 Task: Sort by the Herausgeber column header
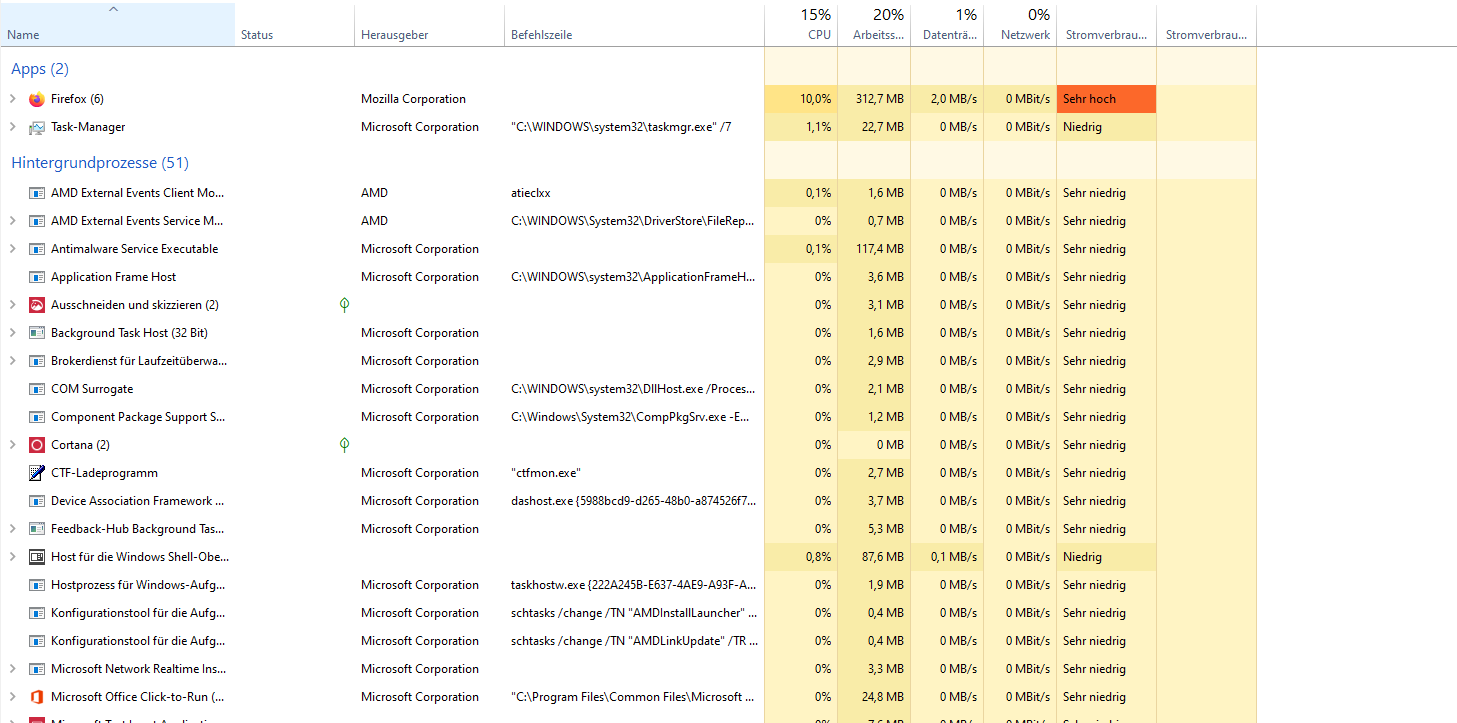point(430,25)
